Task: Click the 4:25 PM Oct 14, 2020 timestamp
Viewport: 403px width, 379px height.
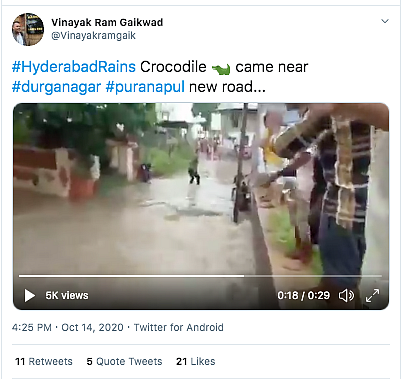Action: 68,327
